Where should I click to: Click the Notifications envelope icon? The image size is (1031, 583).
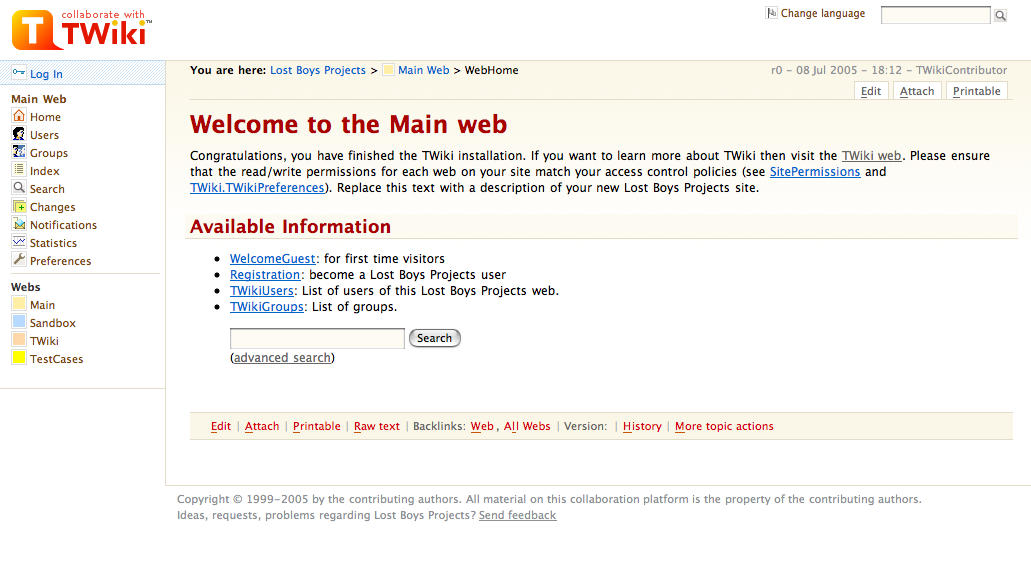pyautogui.click(x=19, y=224)
